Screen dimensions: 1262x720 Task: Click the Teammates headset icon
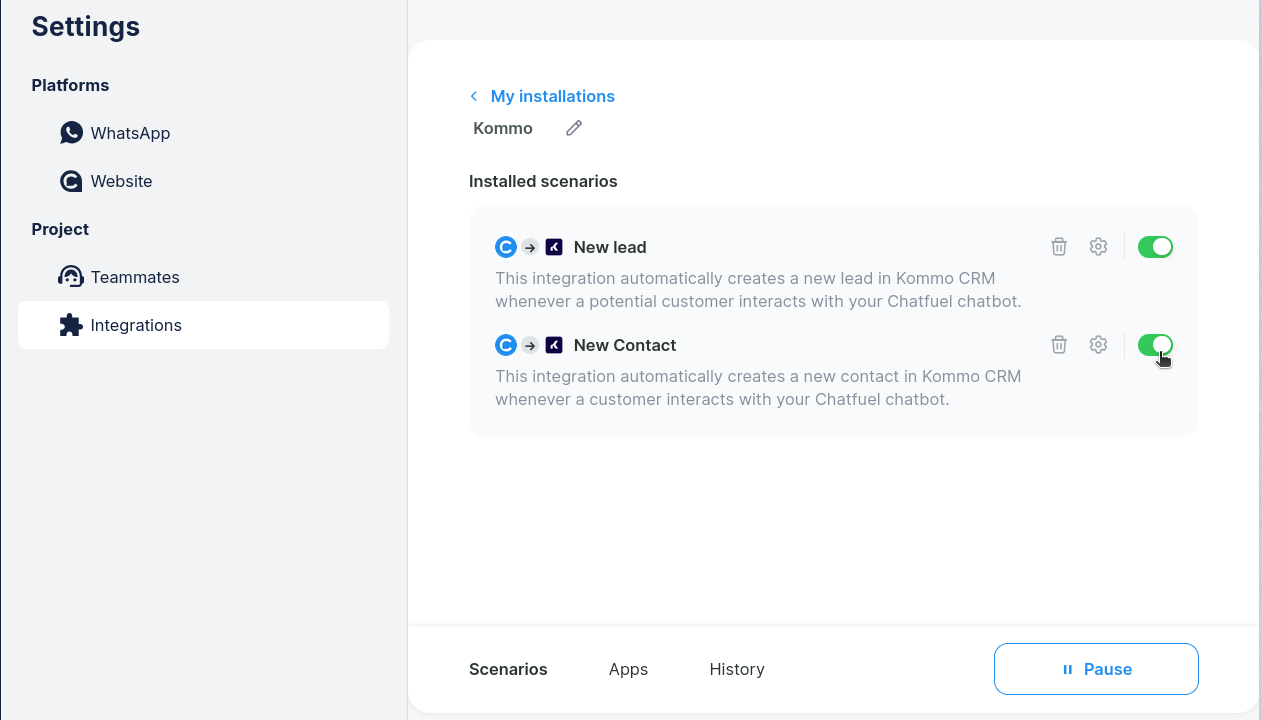coord(71,277)
